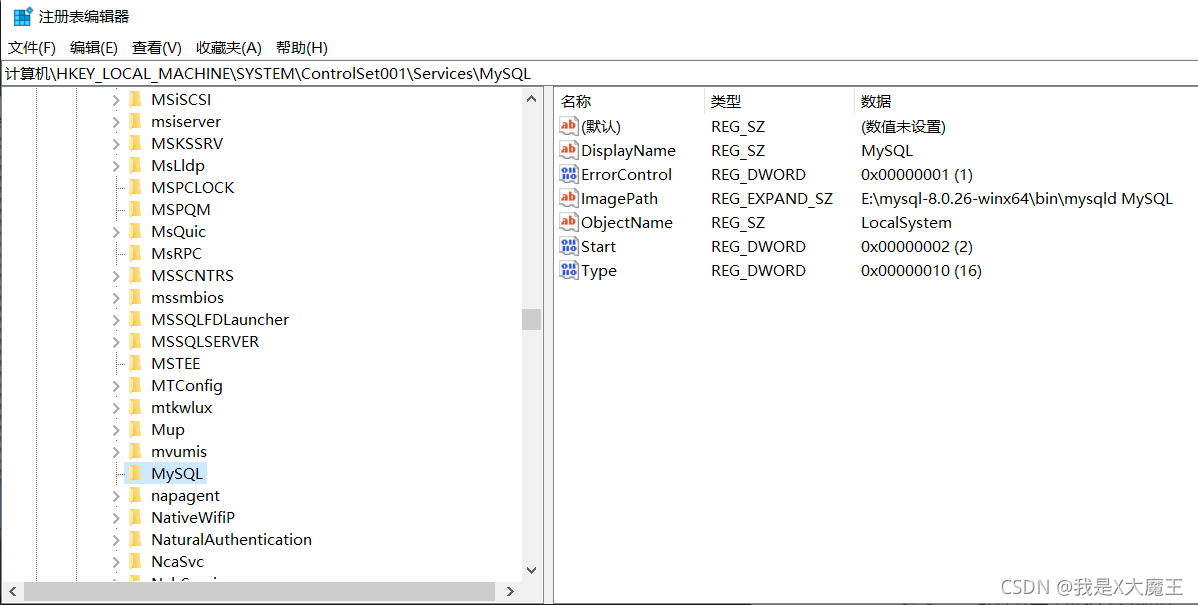Open the 帮助(H) menu
The image size is (1198, 605).
(x=302, y=48)
